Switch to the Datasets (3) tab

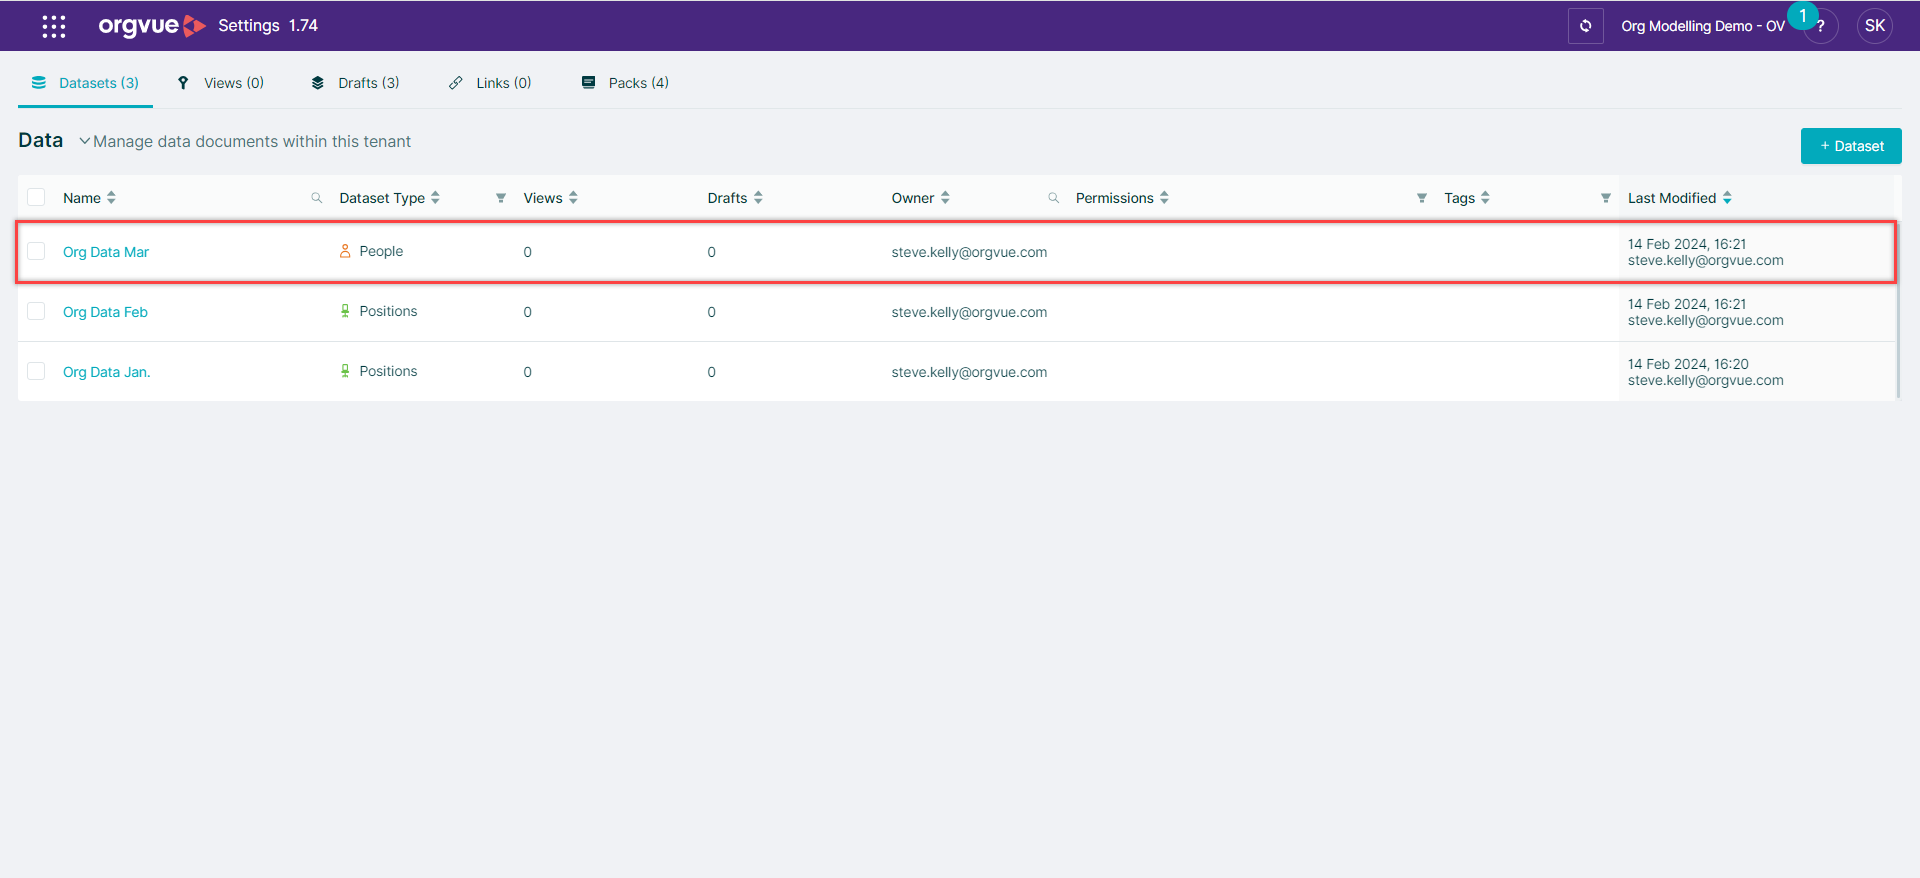[x=86, y=83]
